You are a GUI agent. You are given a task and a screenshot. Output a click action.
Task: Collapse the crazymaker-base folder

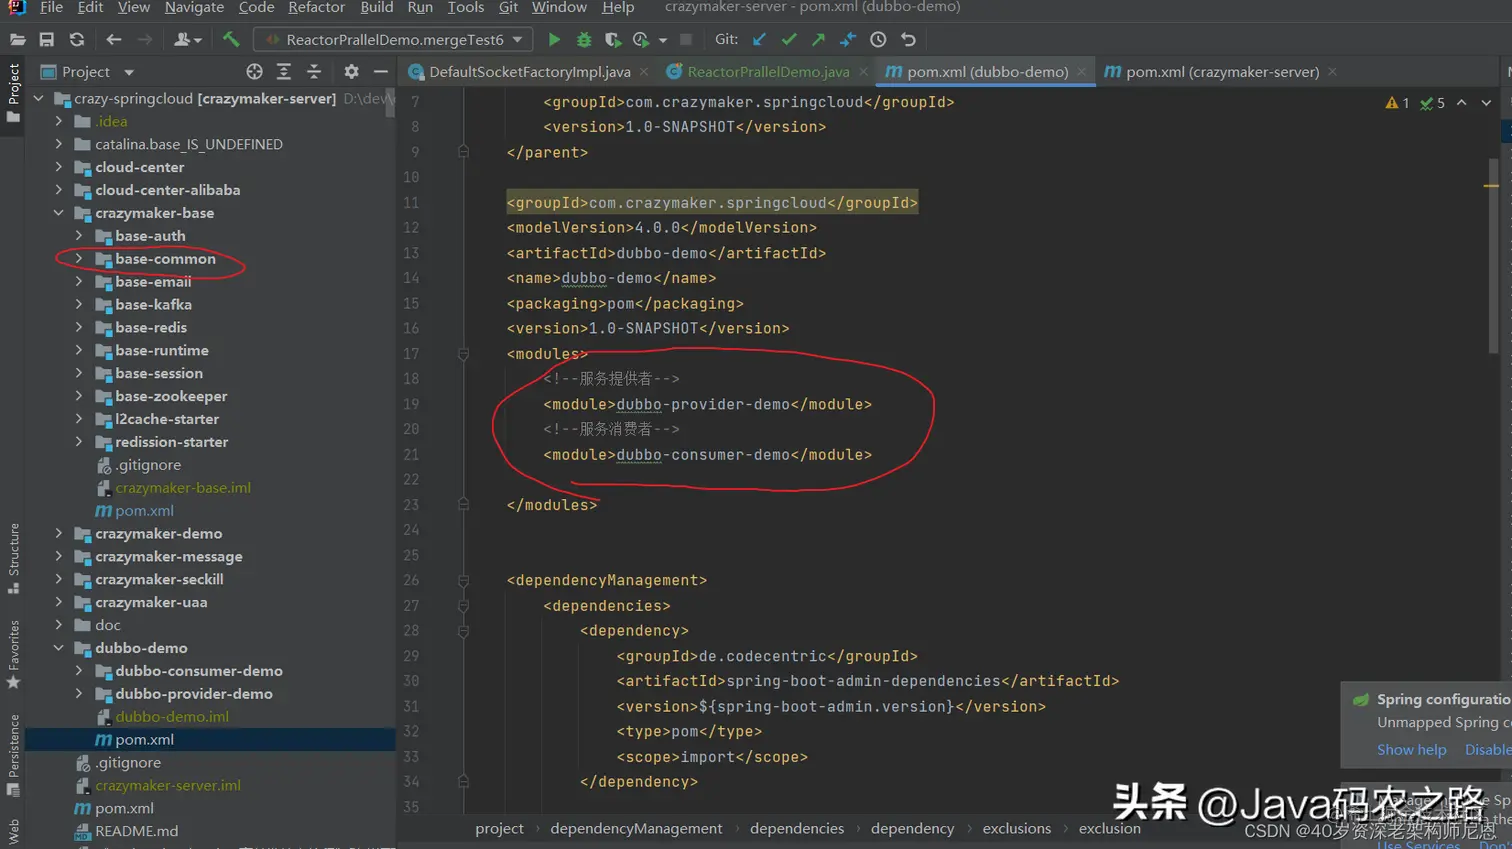coord(58,213)
